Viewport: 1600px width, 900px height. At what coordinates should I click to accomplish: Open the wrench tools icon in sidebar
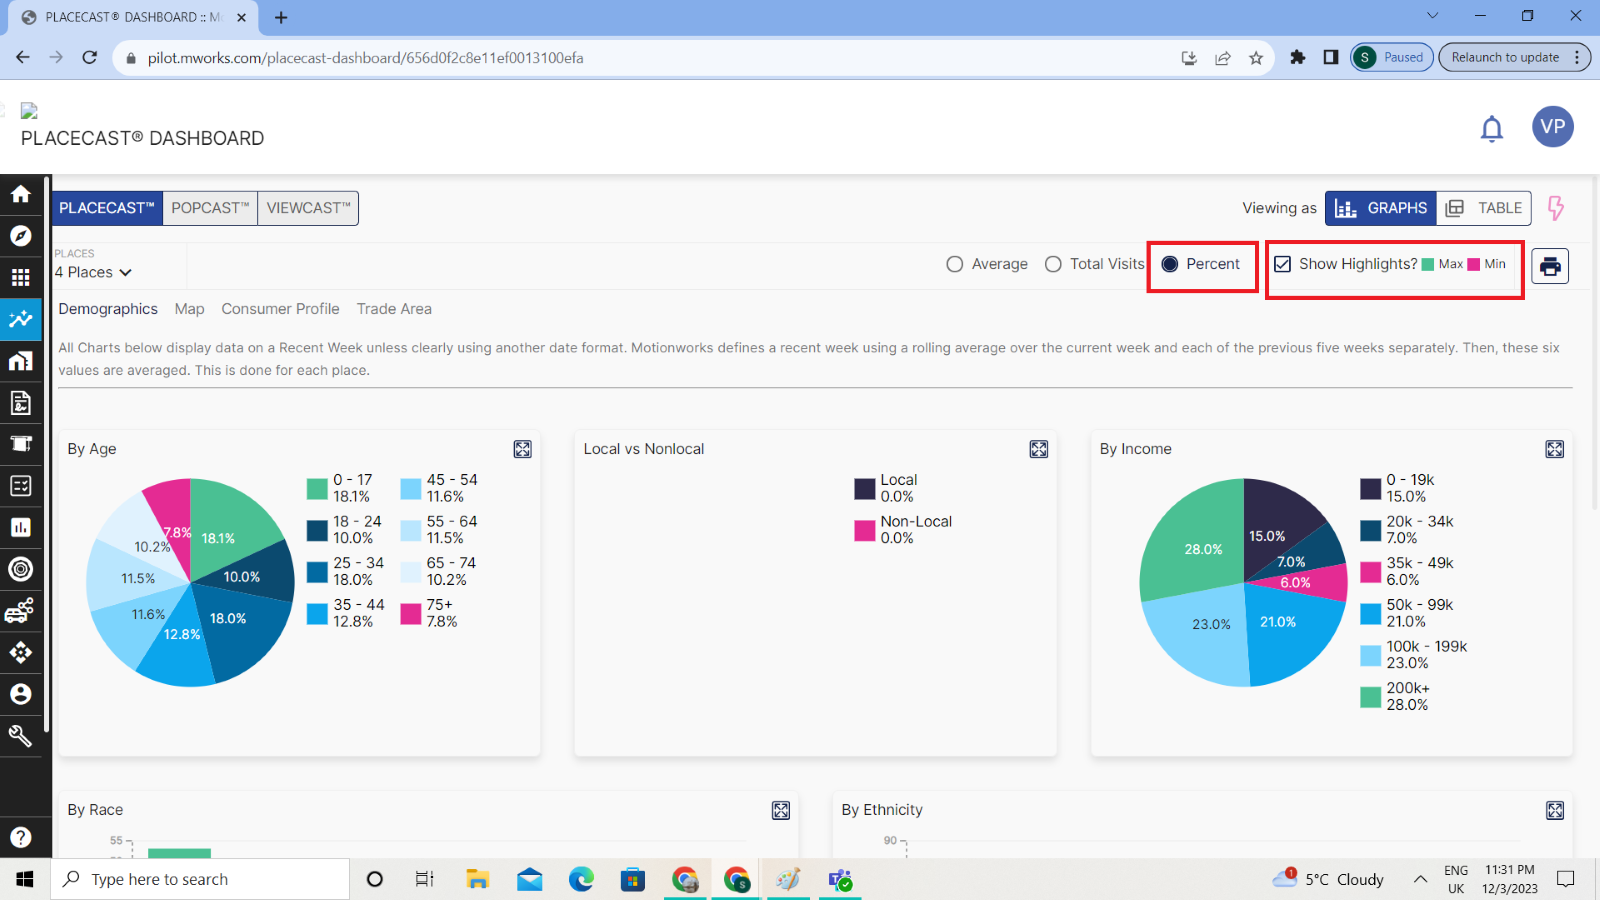point(21,736)
